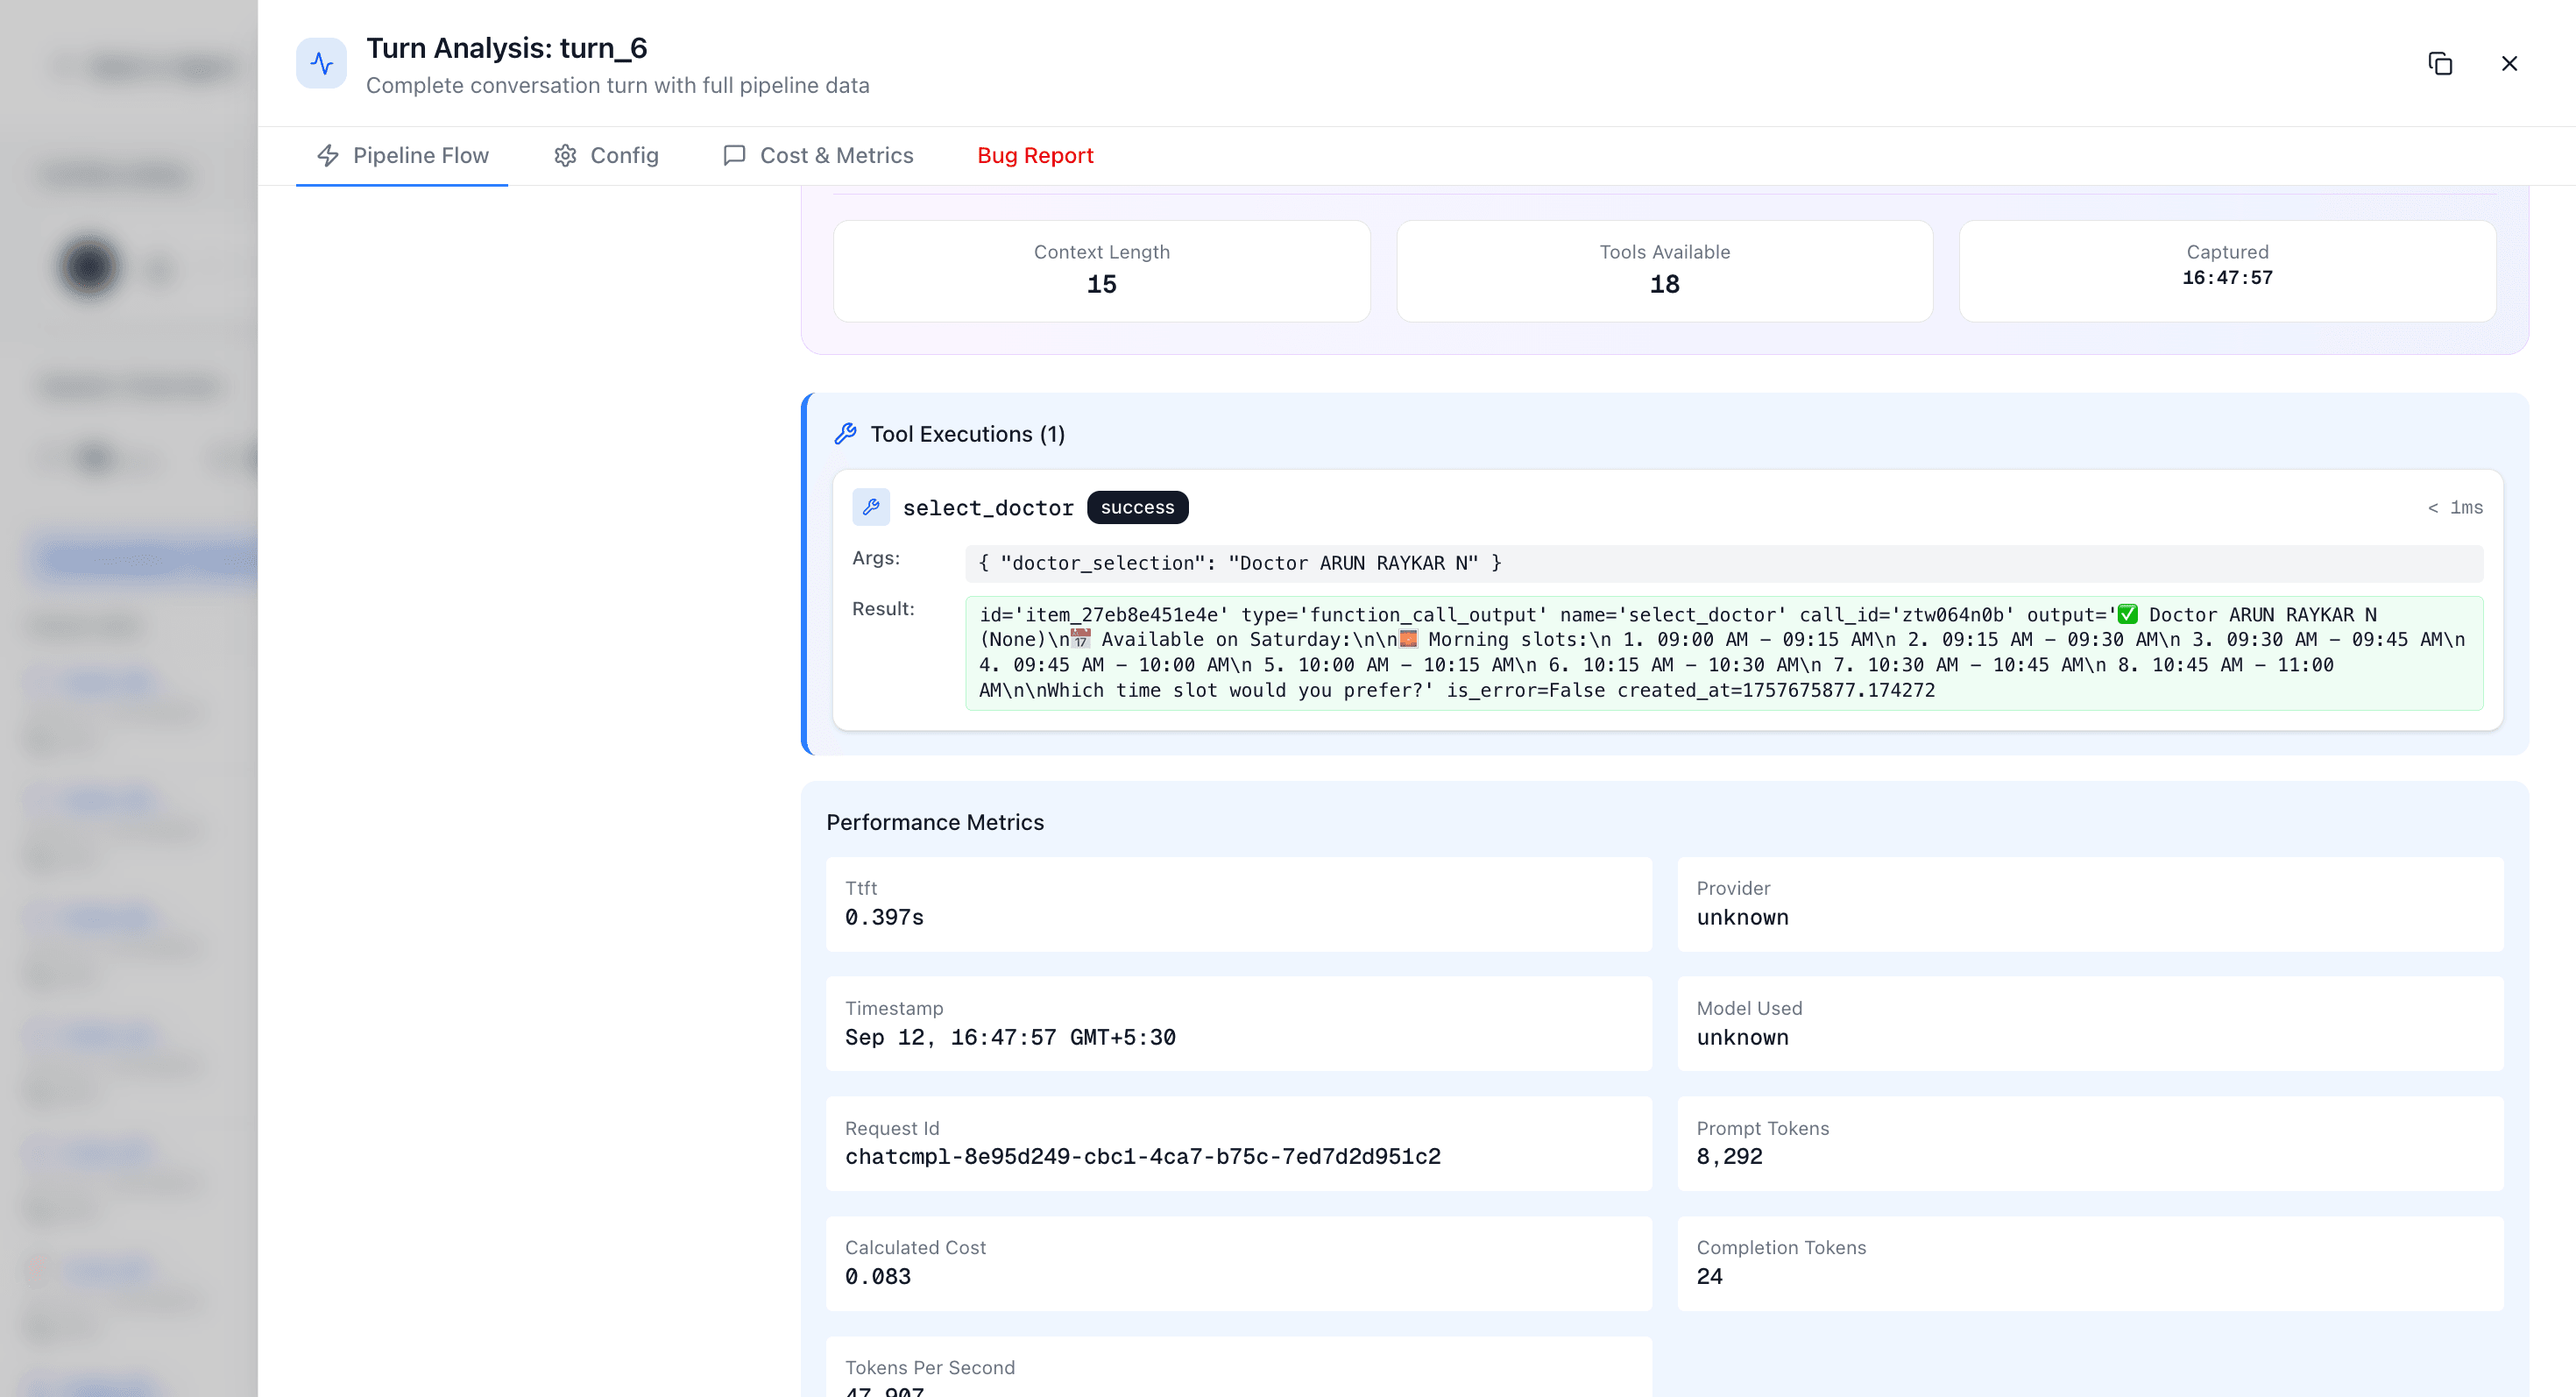Click the Tokens Per Second label

pos(929,1367)
